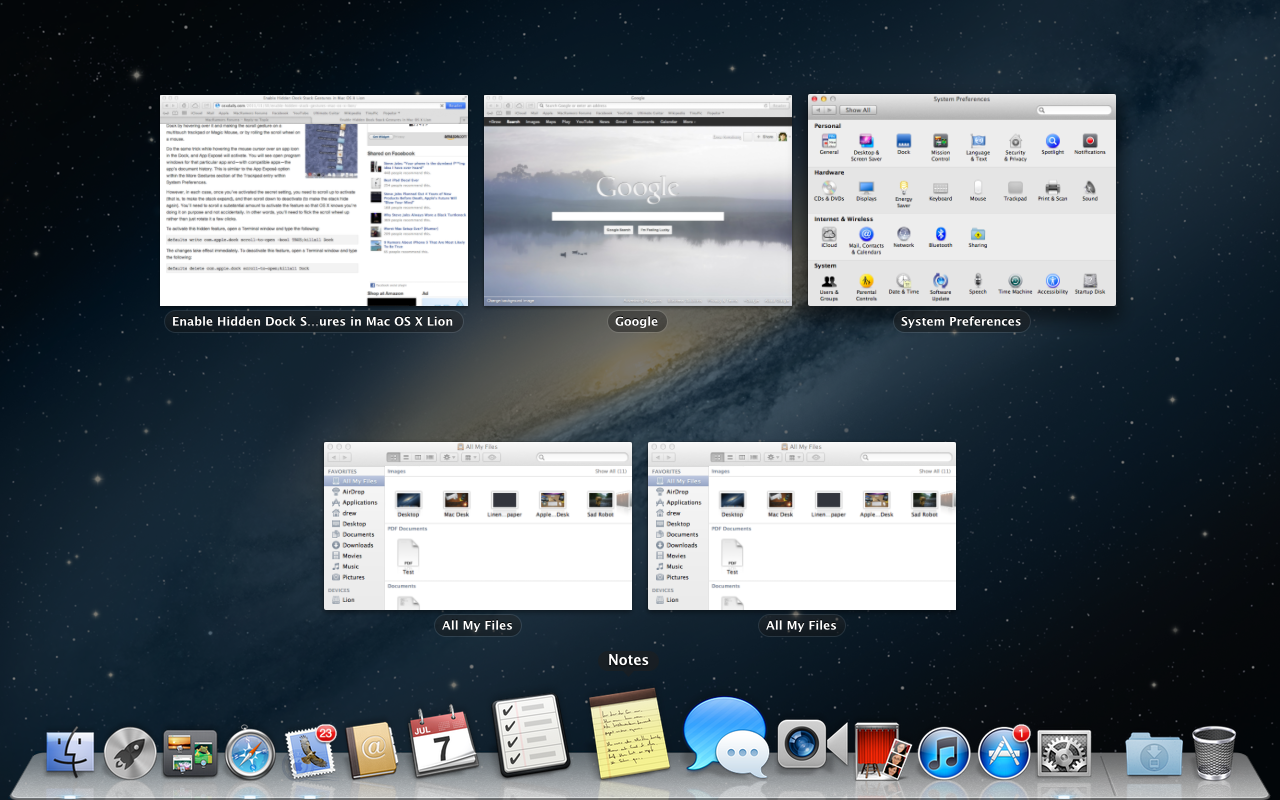1280x800 pixels.
Task: Open General pane in System Preferences window
Action: coord(829,144)
